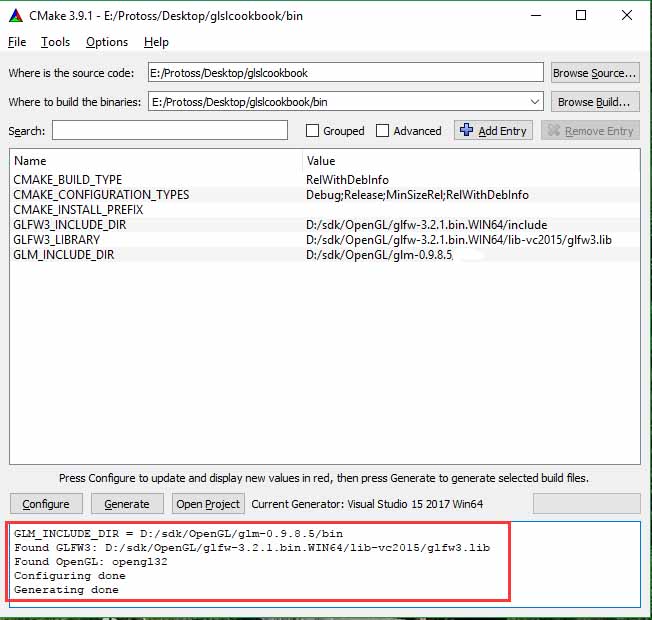This screenshot has height=620, width=652.
Task: Click the Generate button
Action: pos(127,504)
